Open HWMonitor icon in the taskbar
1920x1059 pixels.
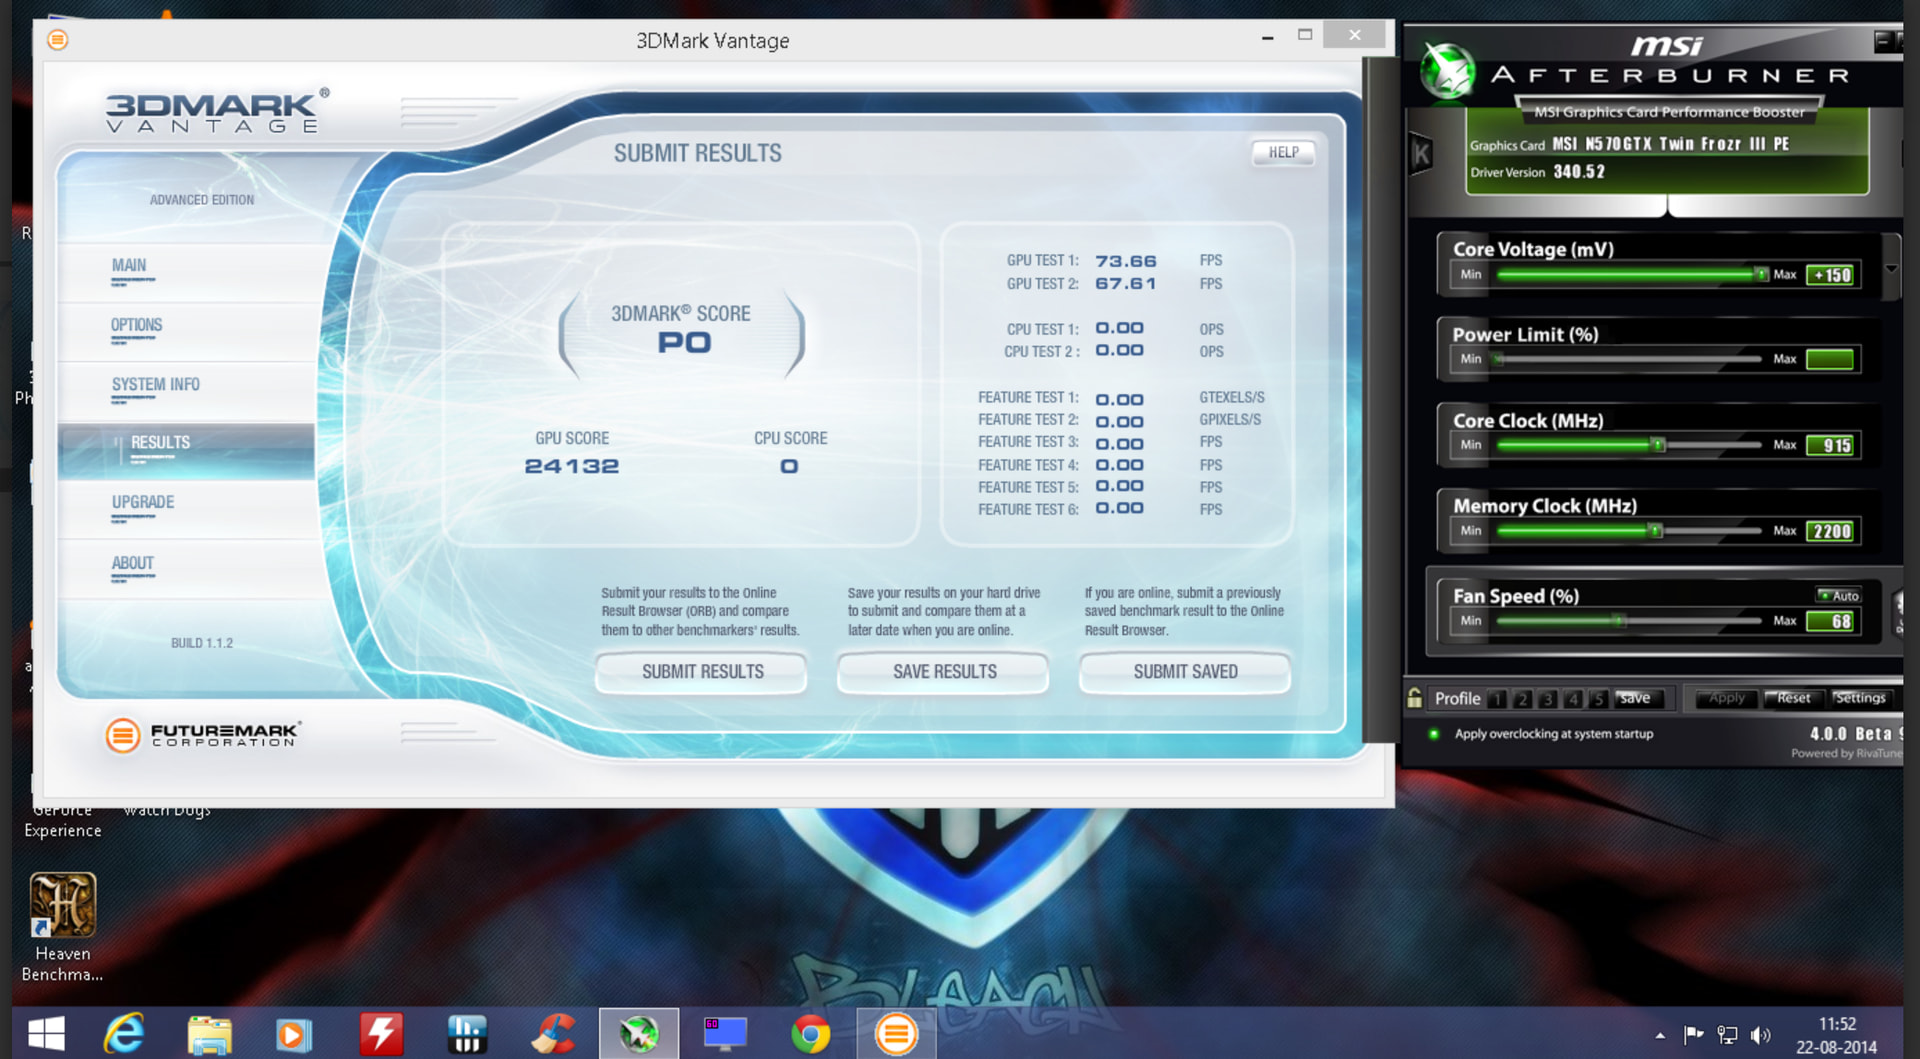pos(467,1033)
